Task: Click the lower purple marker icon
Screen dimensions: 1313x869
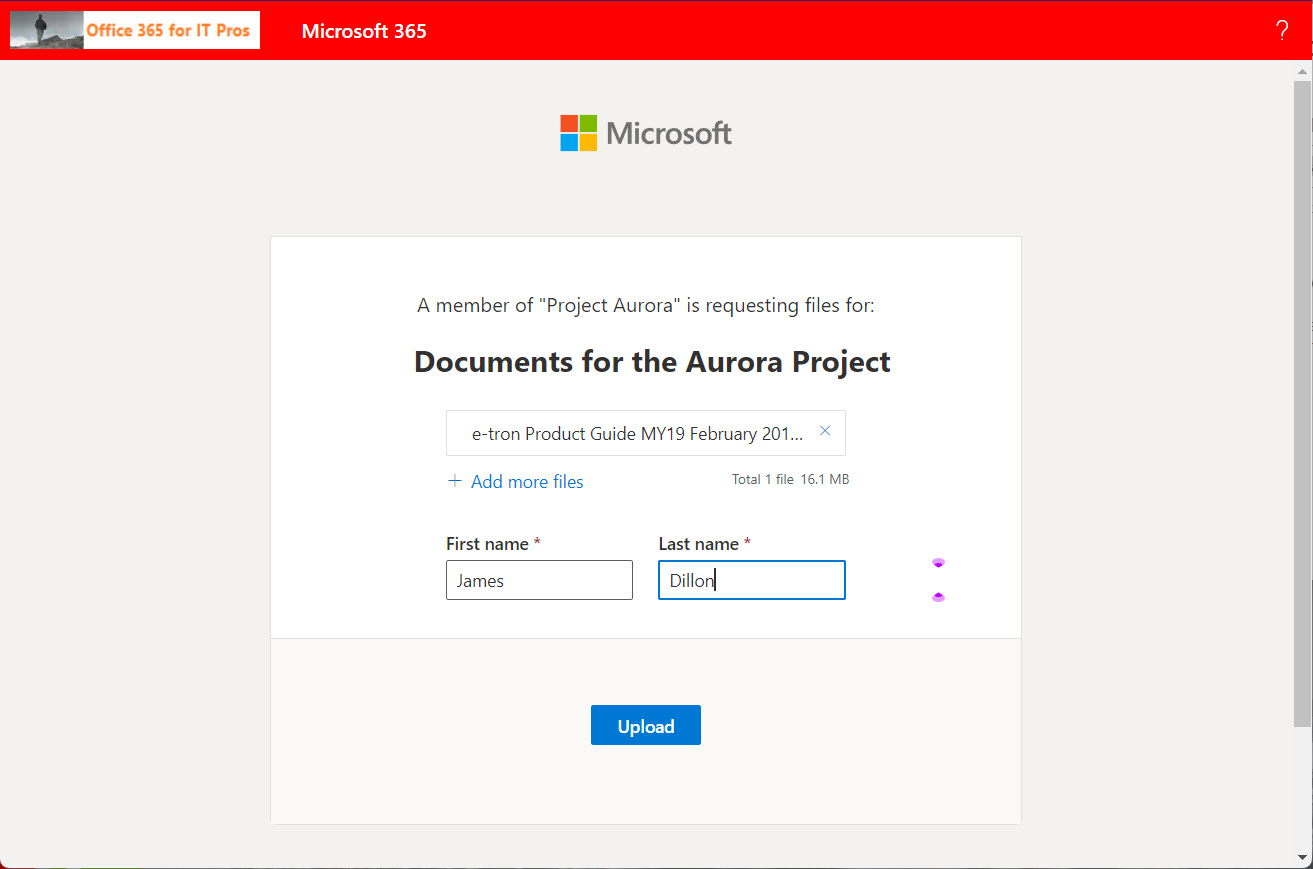Action: (x=938, y=597)
